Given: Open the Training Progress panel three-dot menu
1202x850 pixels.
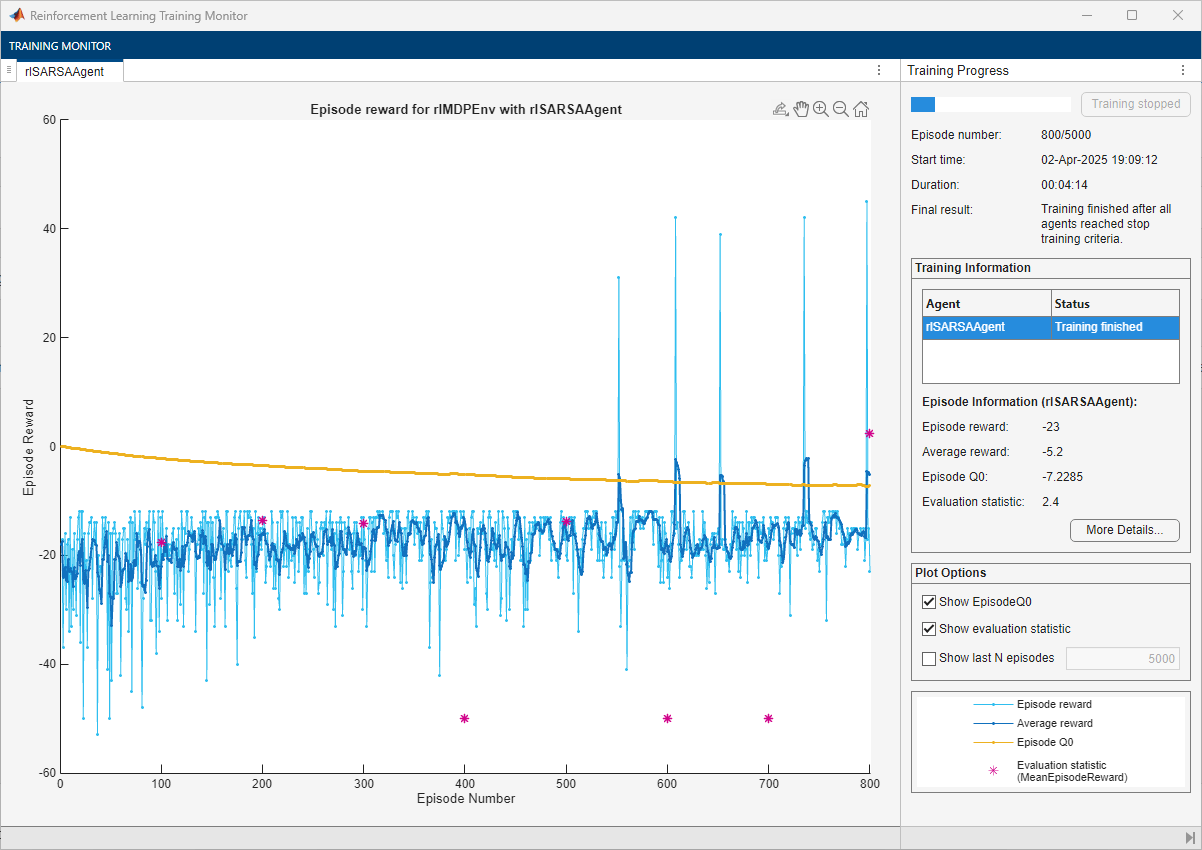Looking at the screenshot, I should 1183,71.
